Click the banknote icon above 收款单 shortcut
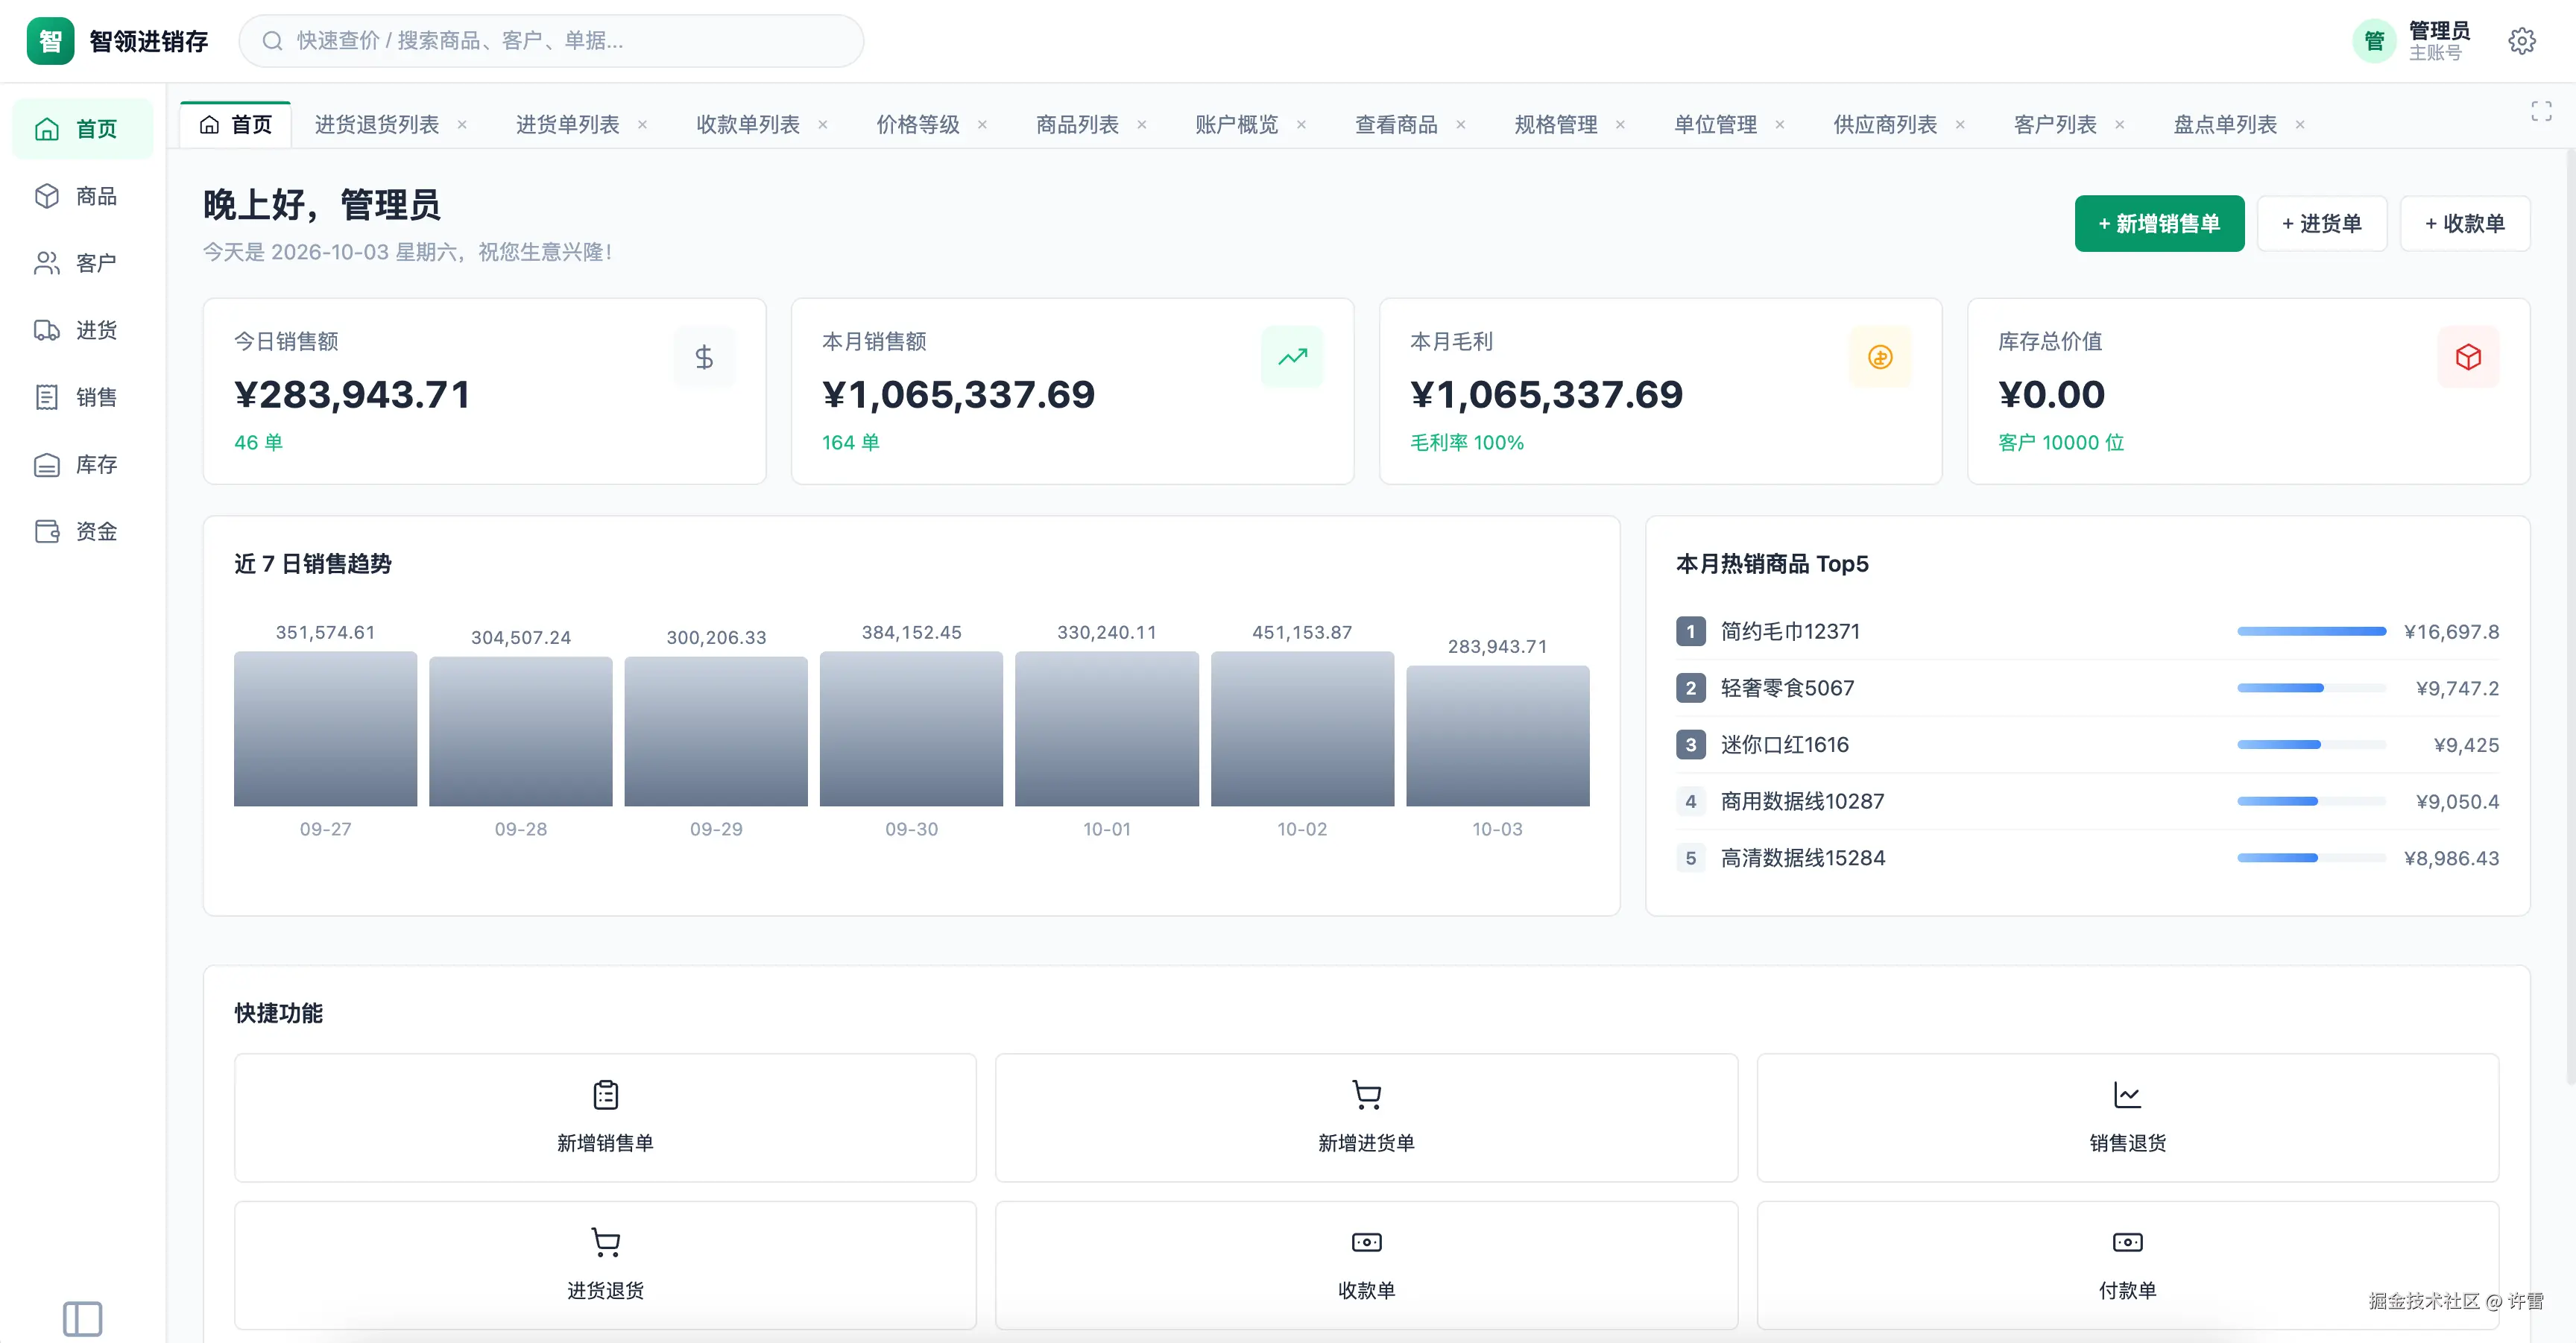 tap(1366, 1242)
